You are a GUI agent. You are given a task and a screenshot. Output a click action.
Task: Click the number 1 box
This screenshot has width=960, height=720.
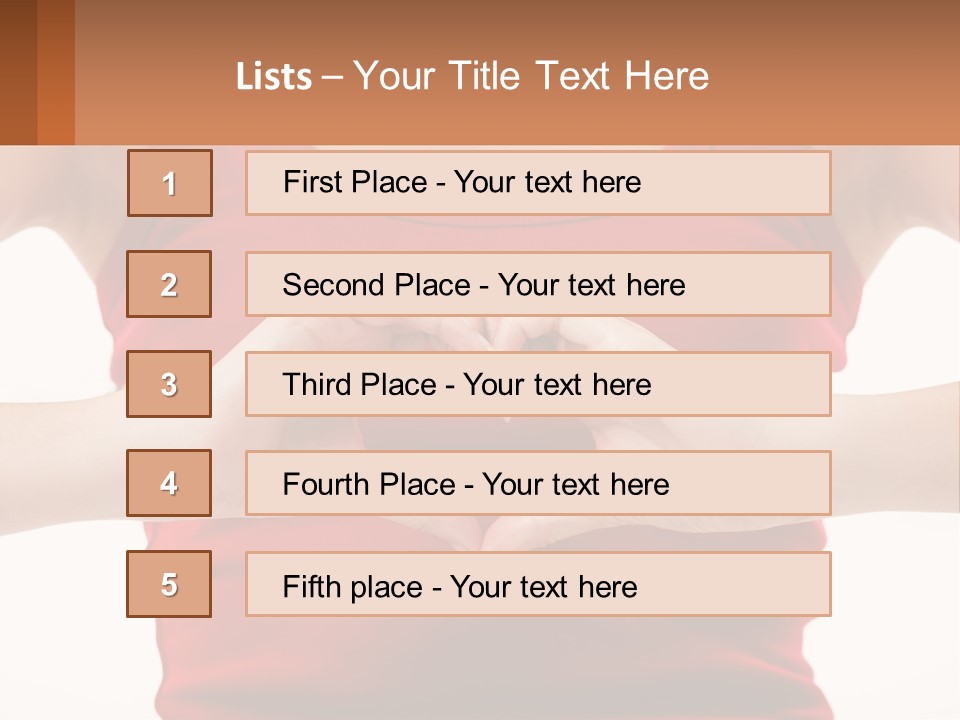point(170,183)
